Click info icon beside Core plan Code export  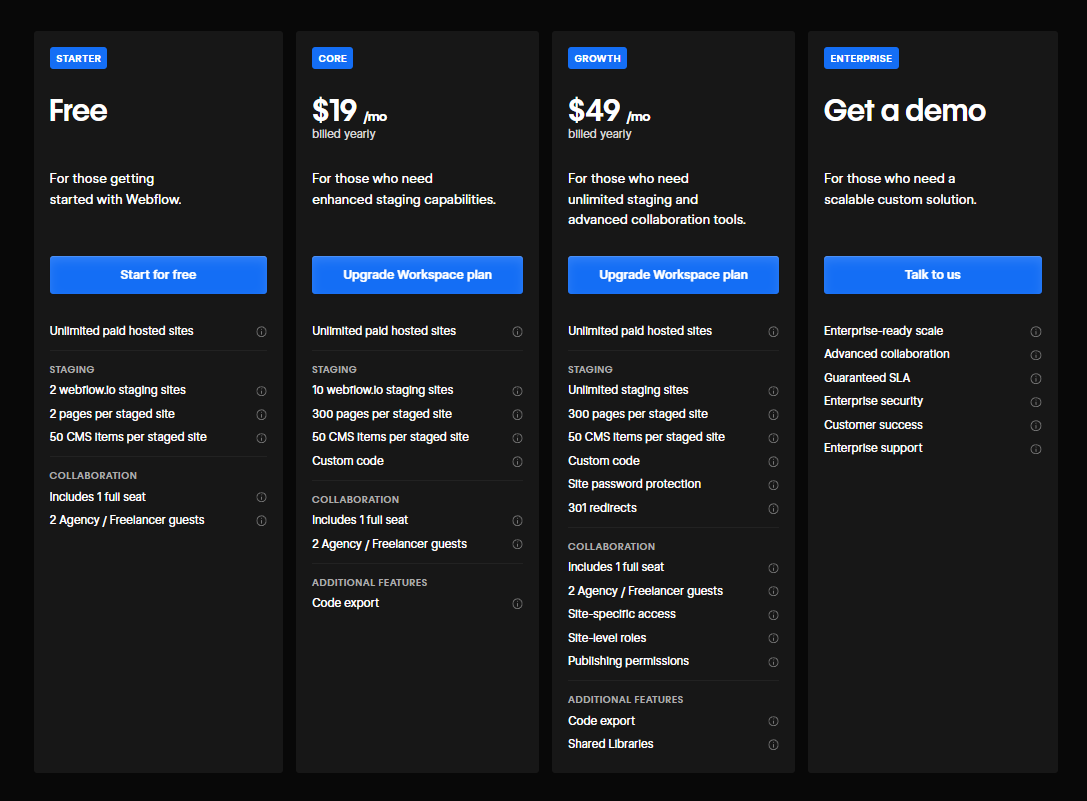coord(517,604)
